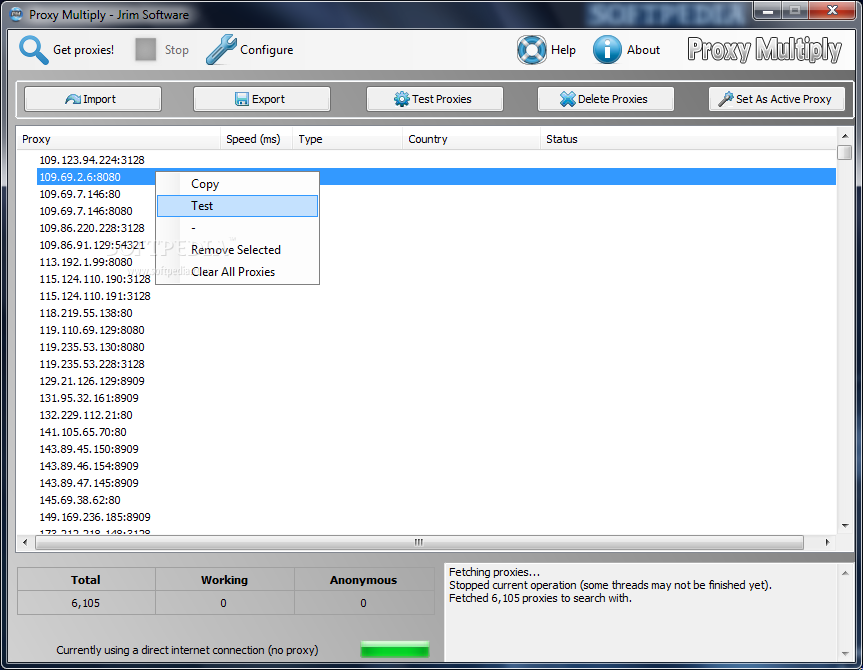Click the log pane scroll-down arrow
Image resolution: width=863 pixels, height=670 pixels.
(x=845, y=654)
